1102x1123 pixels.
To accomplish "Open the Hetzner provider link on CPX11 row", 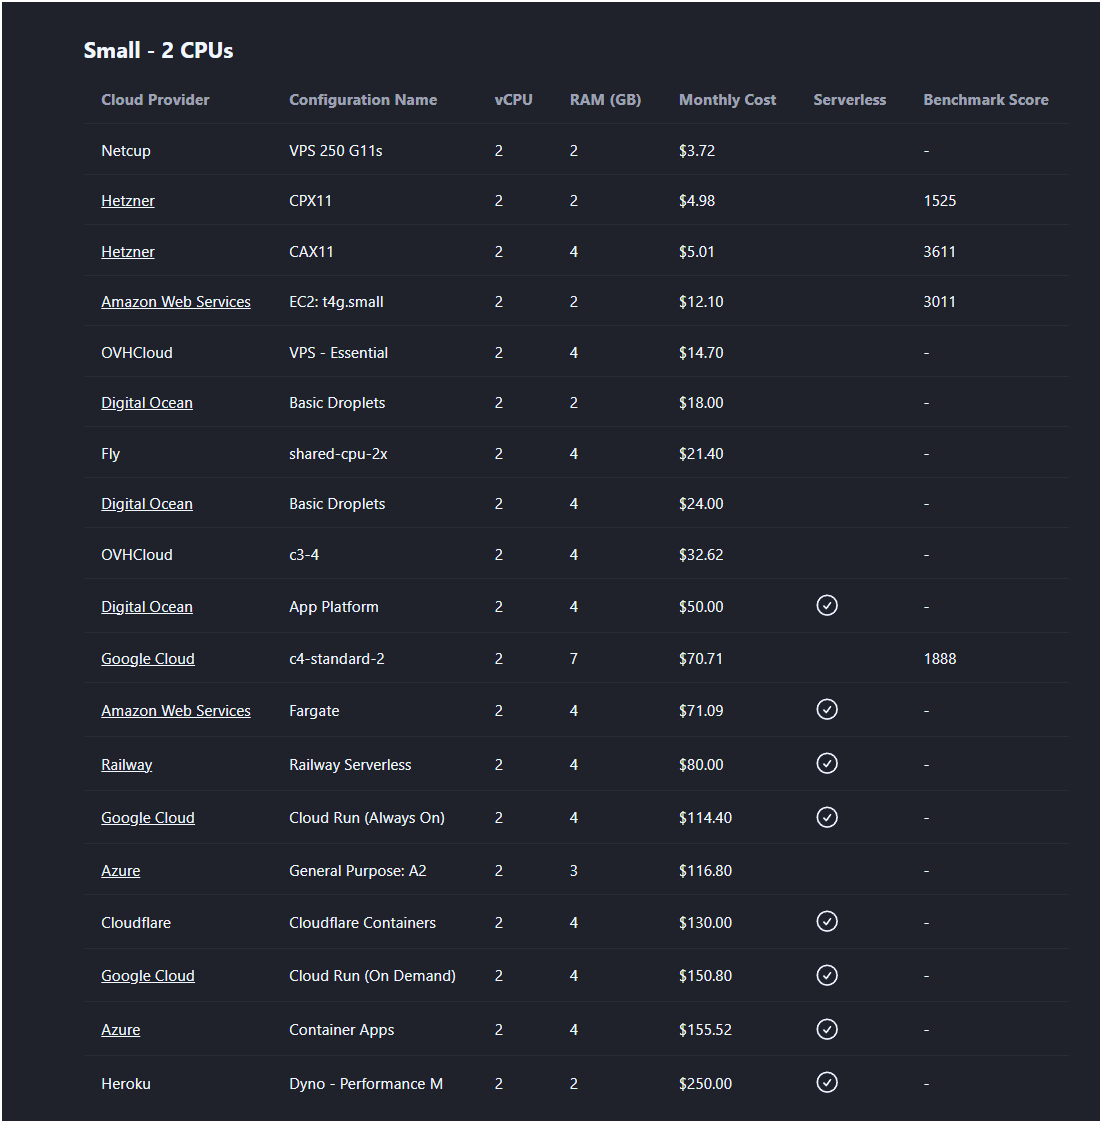I will [127, 200].
